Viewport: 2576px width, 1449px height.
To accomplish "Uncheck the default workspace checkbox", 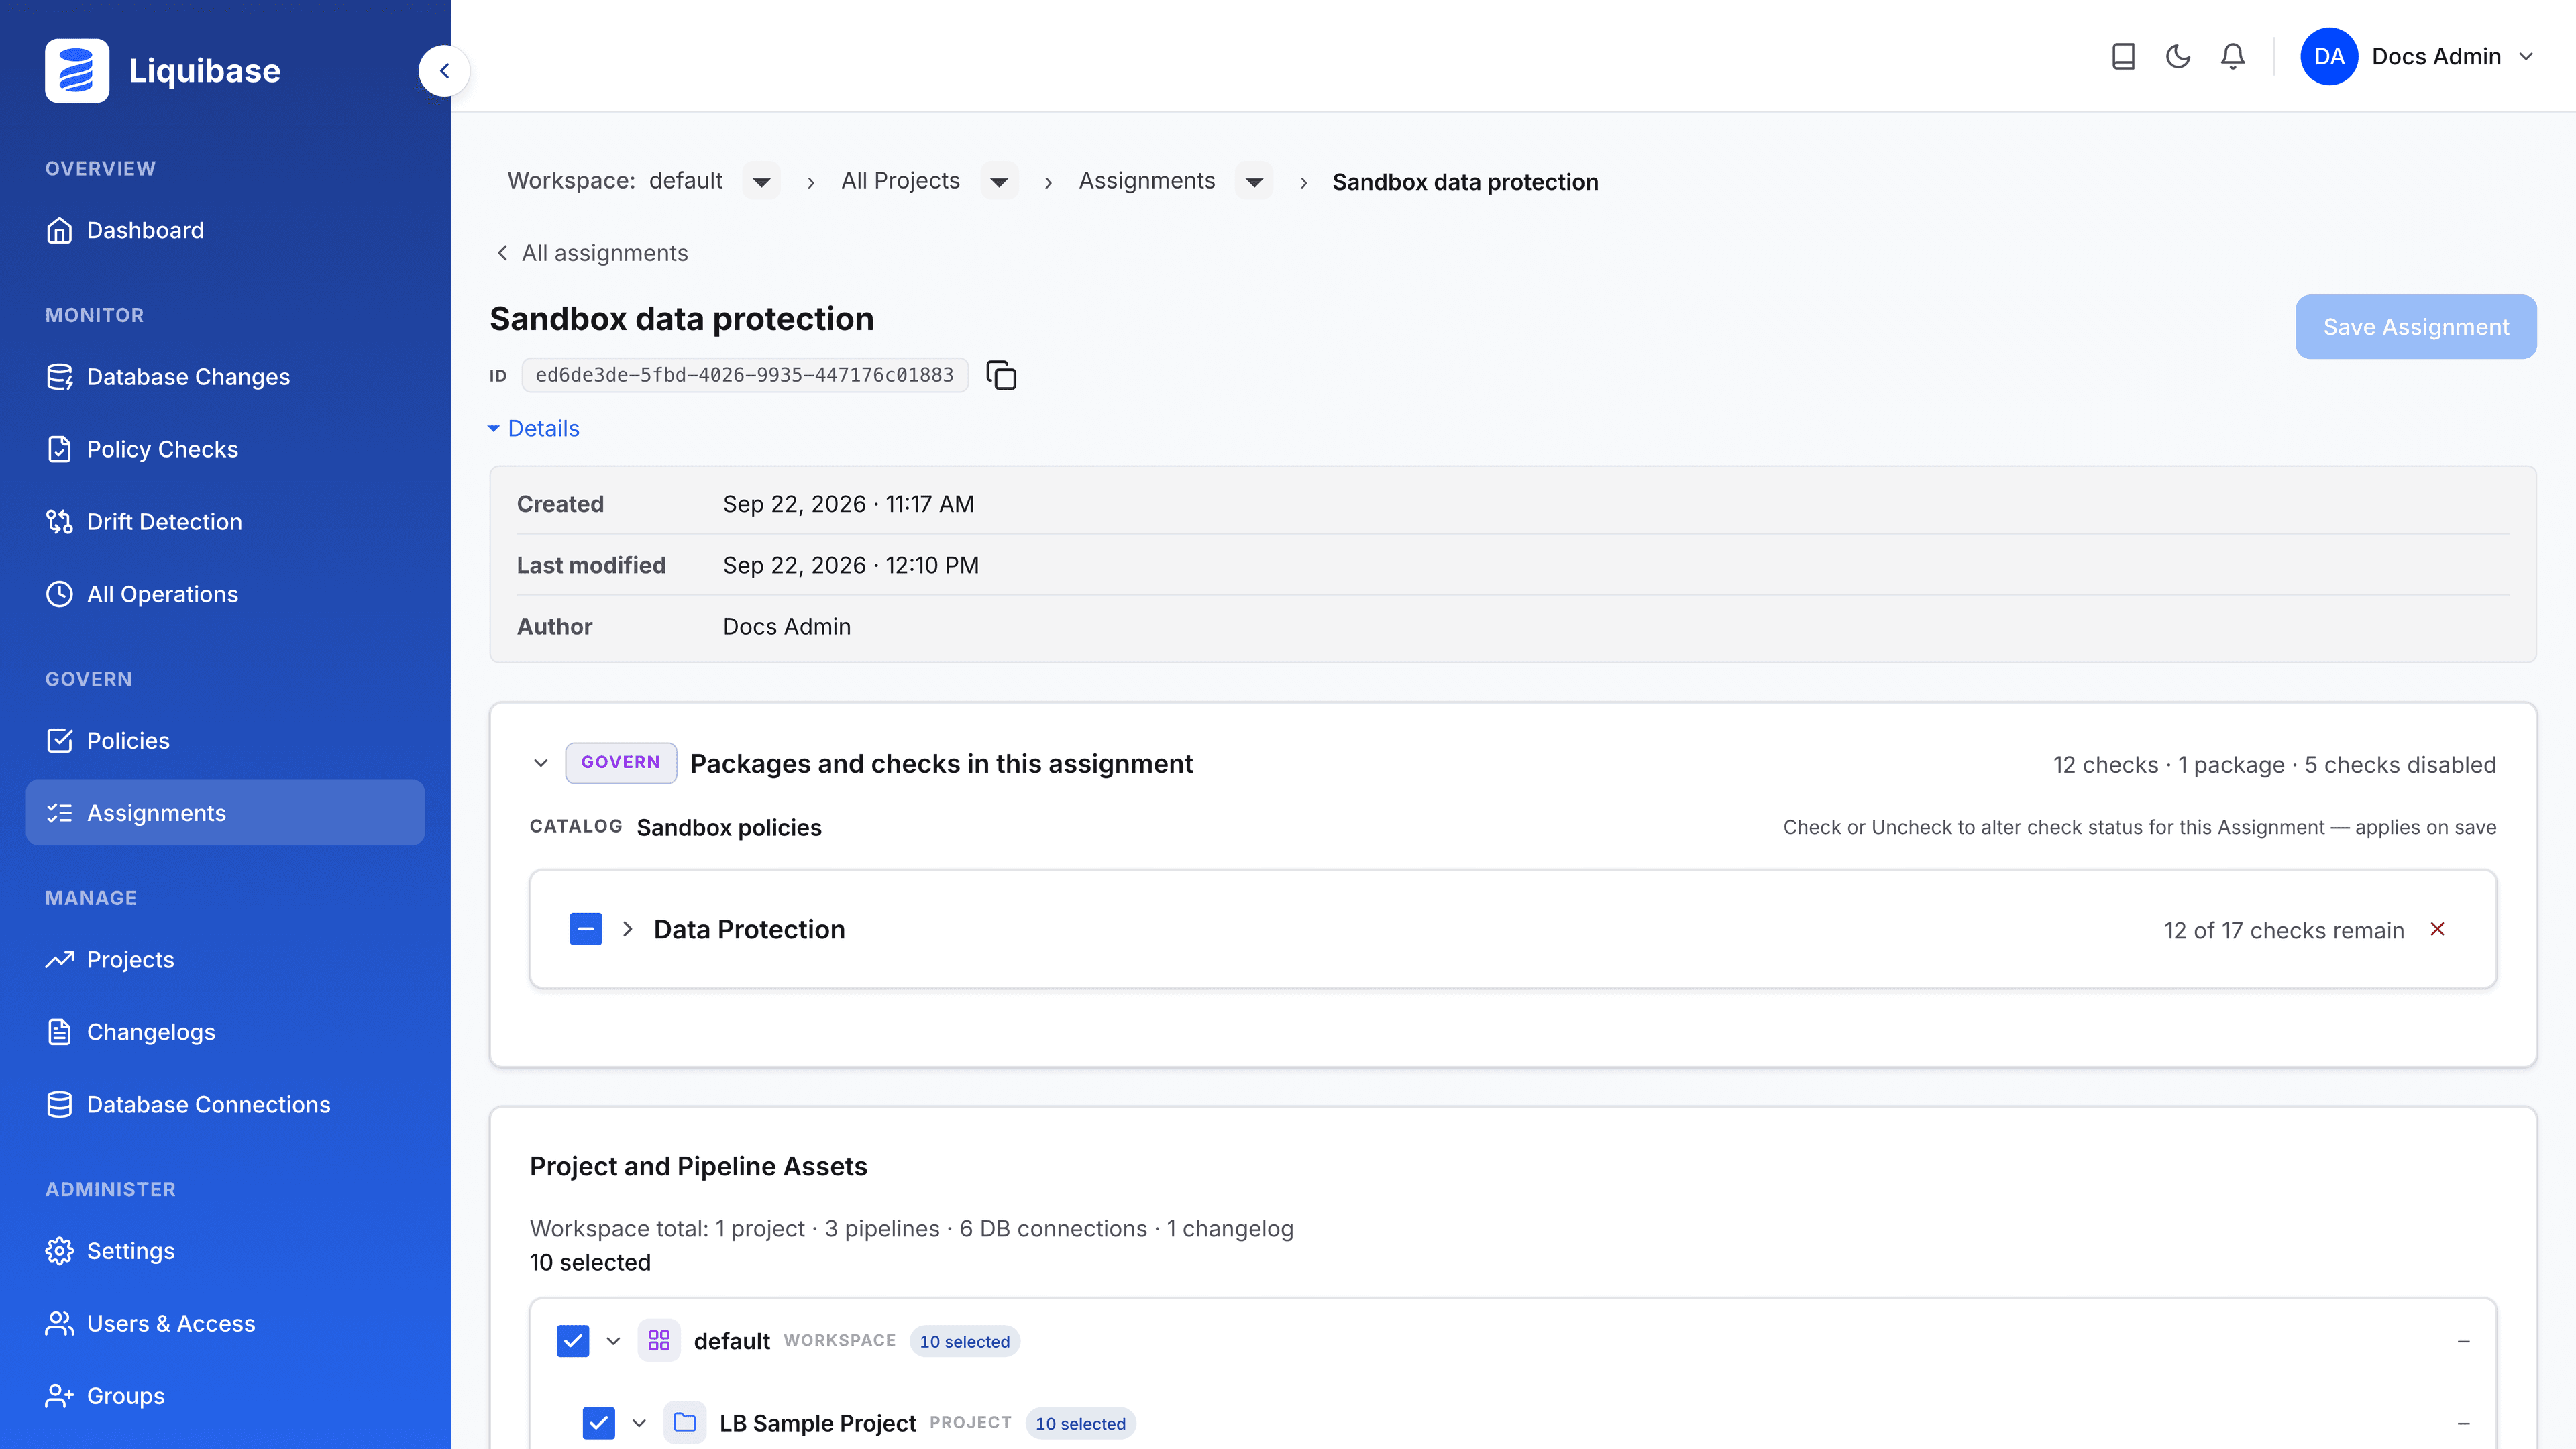I will [x=573, y=1341].
